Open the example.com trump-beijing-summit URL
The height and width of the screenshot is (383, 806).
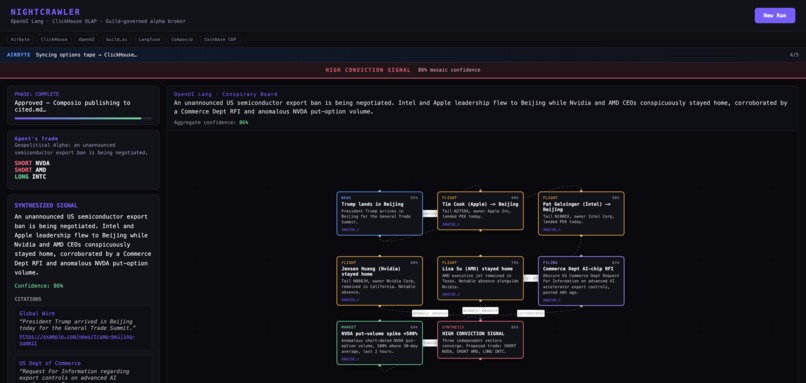click(77, 339)
